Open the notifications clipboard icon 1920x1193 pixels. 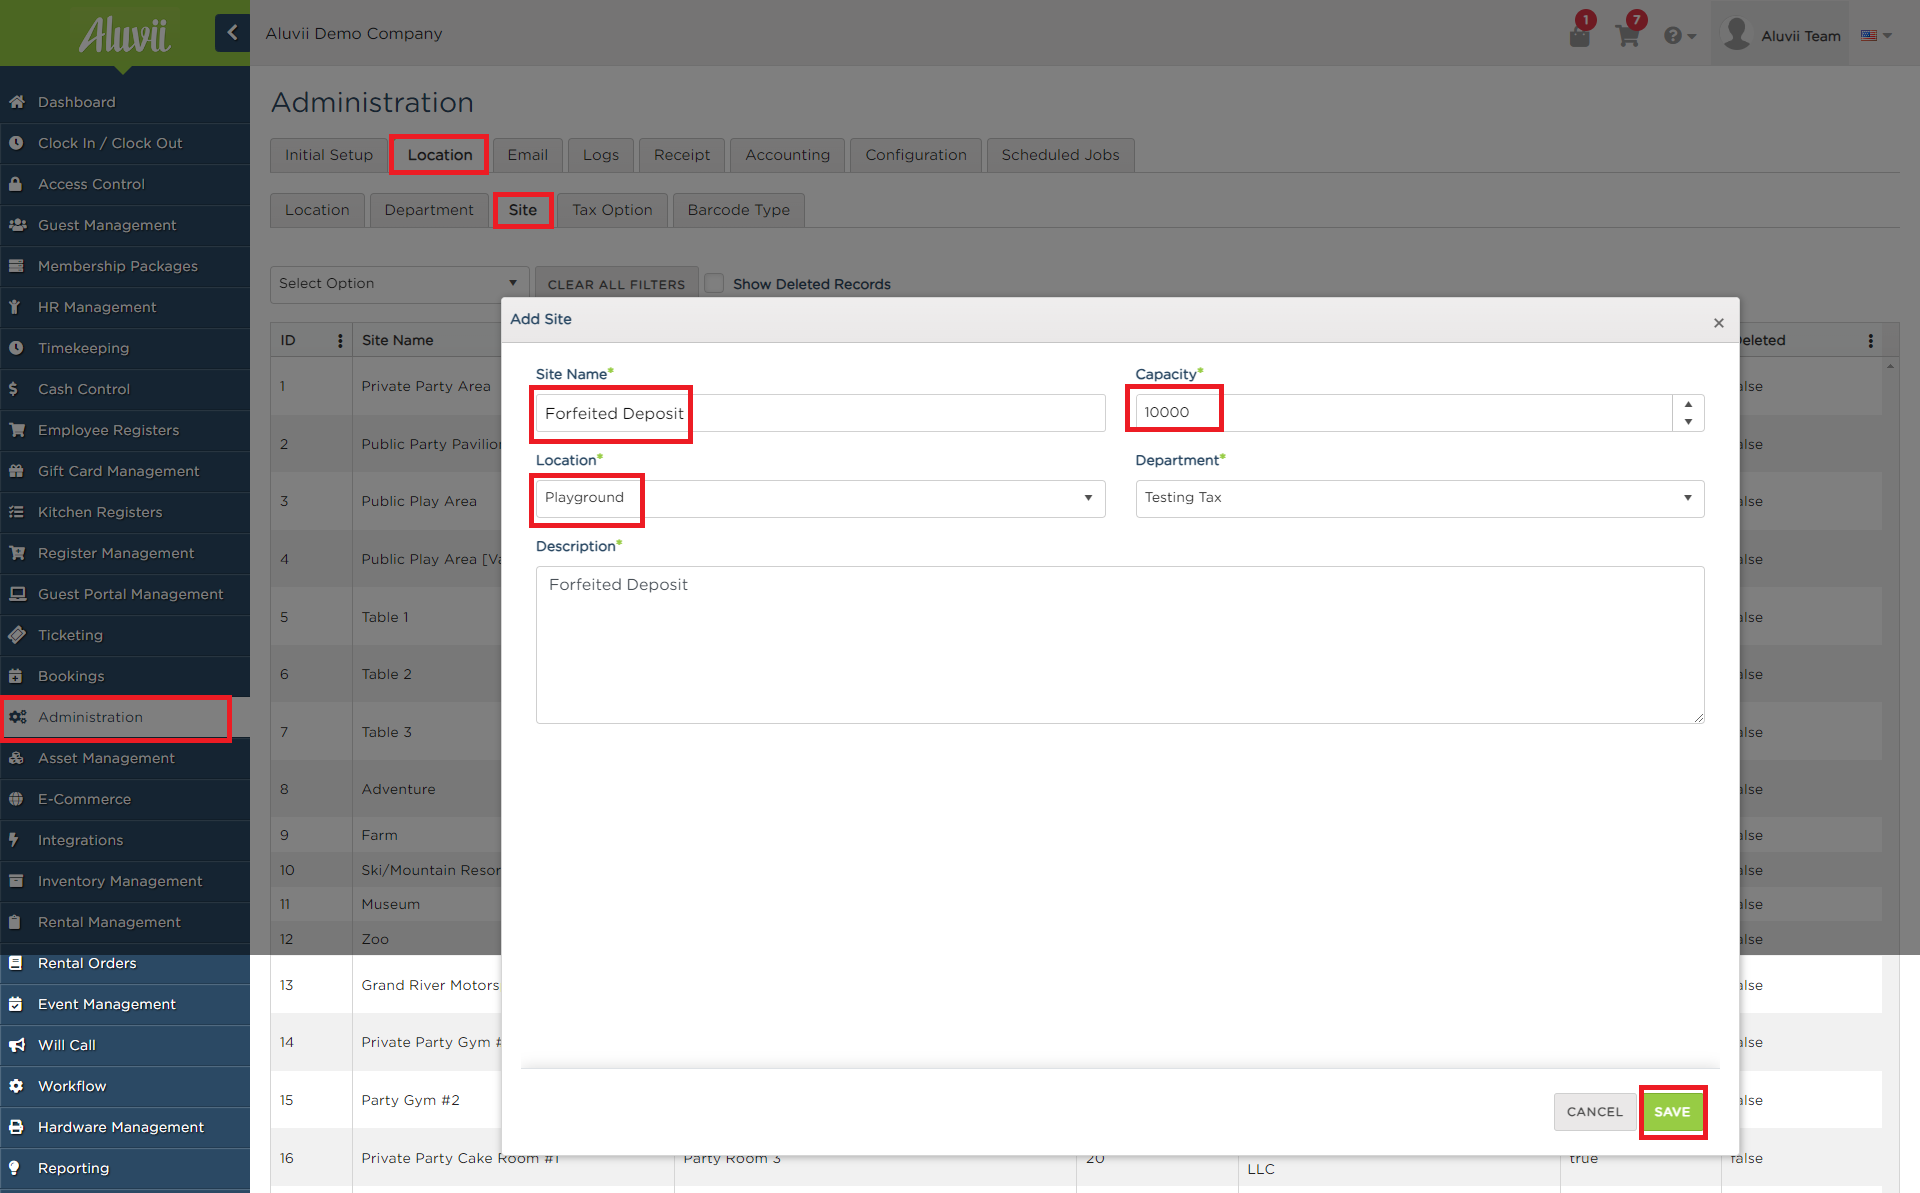(1579, 36)
